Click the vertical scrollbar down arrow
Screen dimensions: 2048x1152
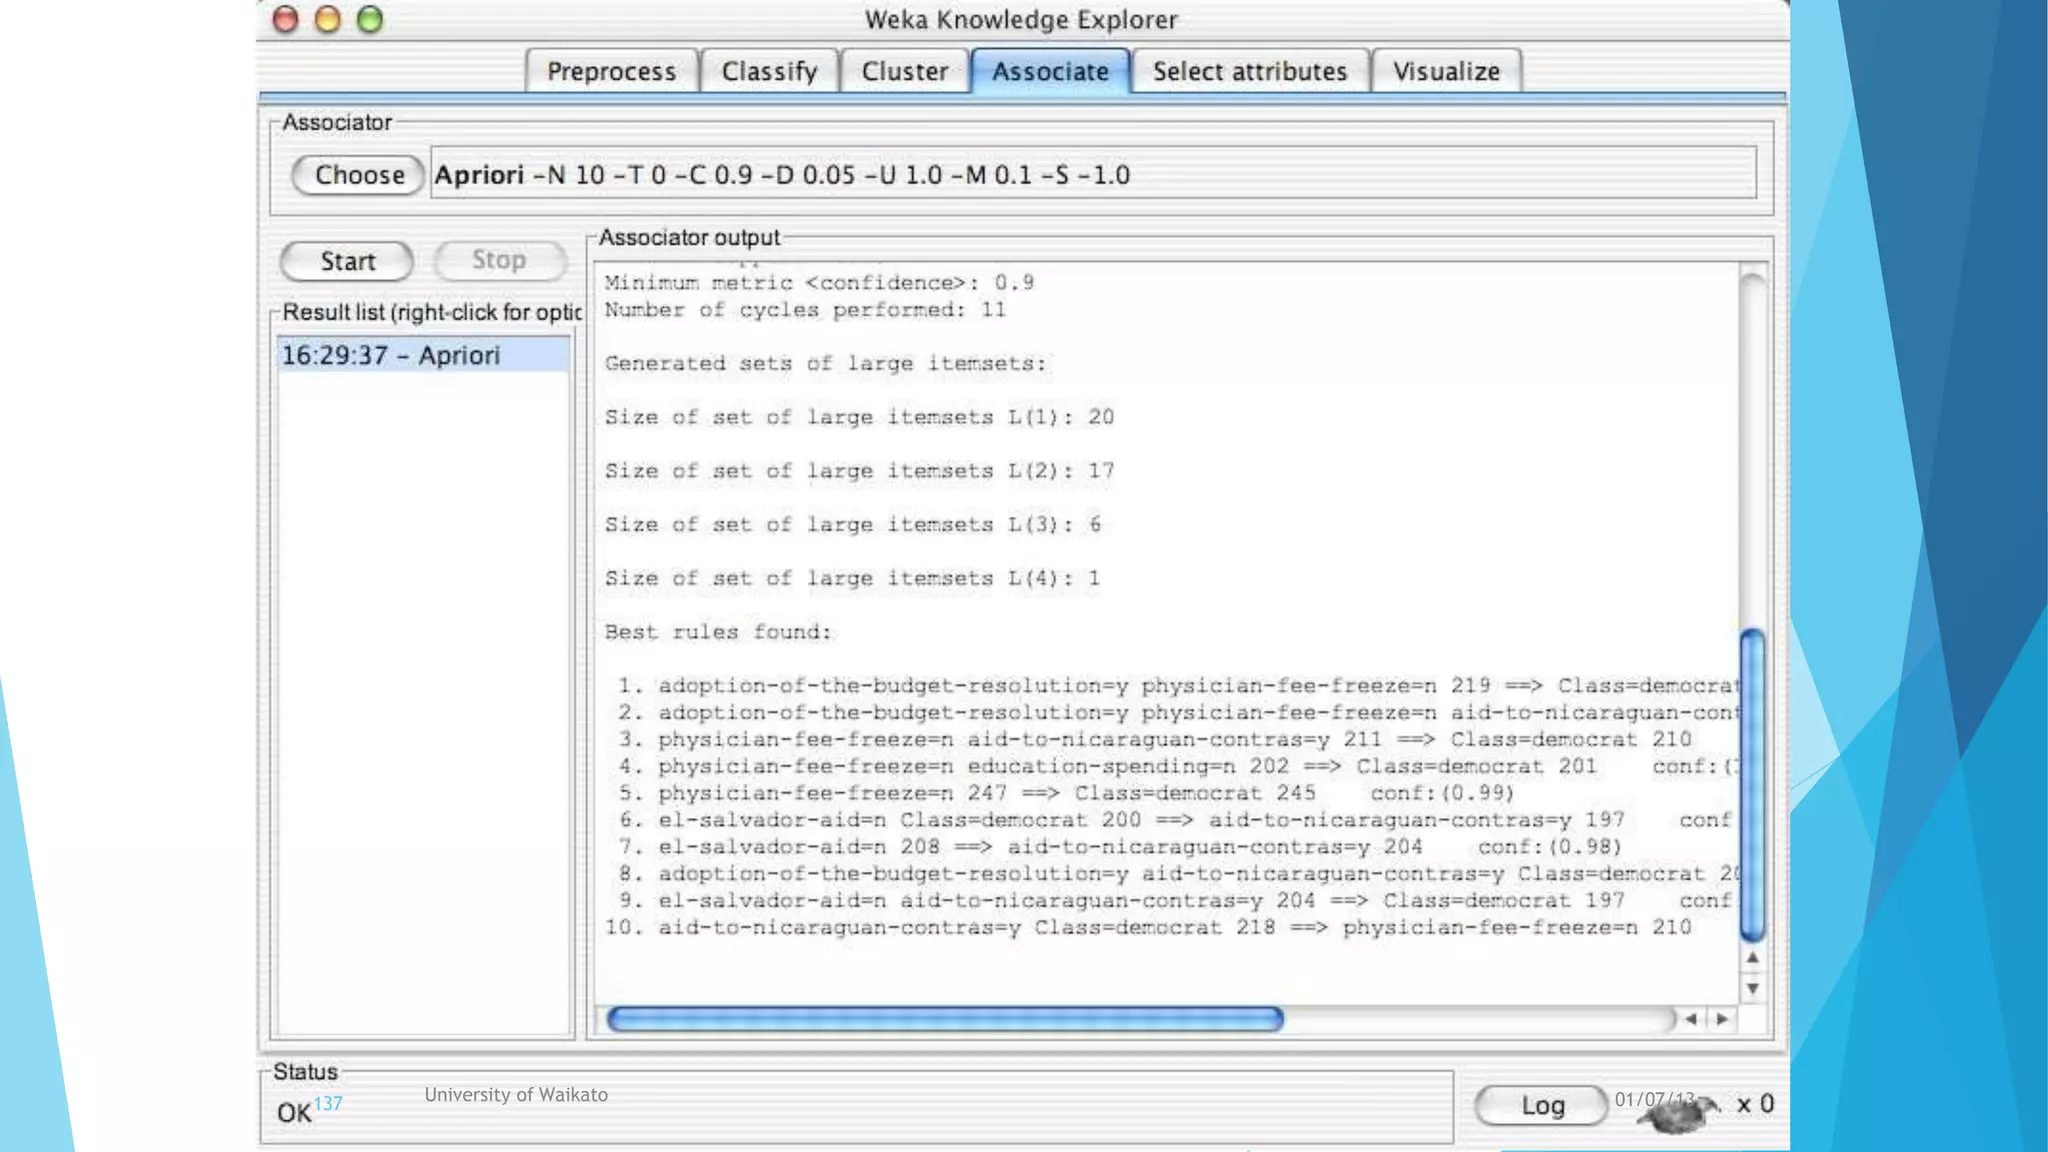tap(1752, 989)
